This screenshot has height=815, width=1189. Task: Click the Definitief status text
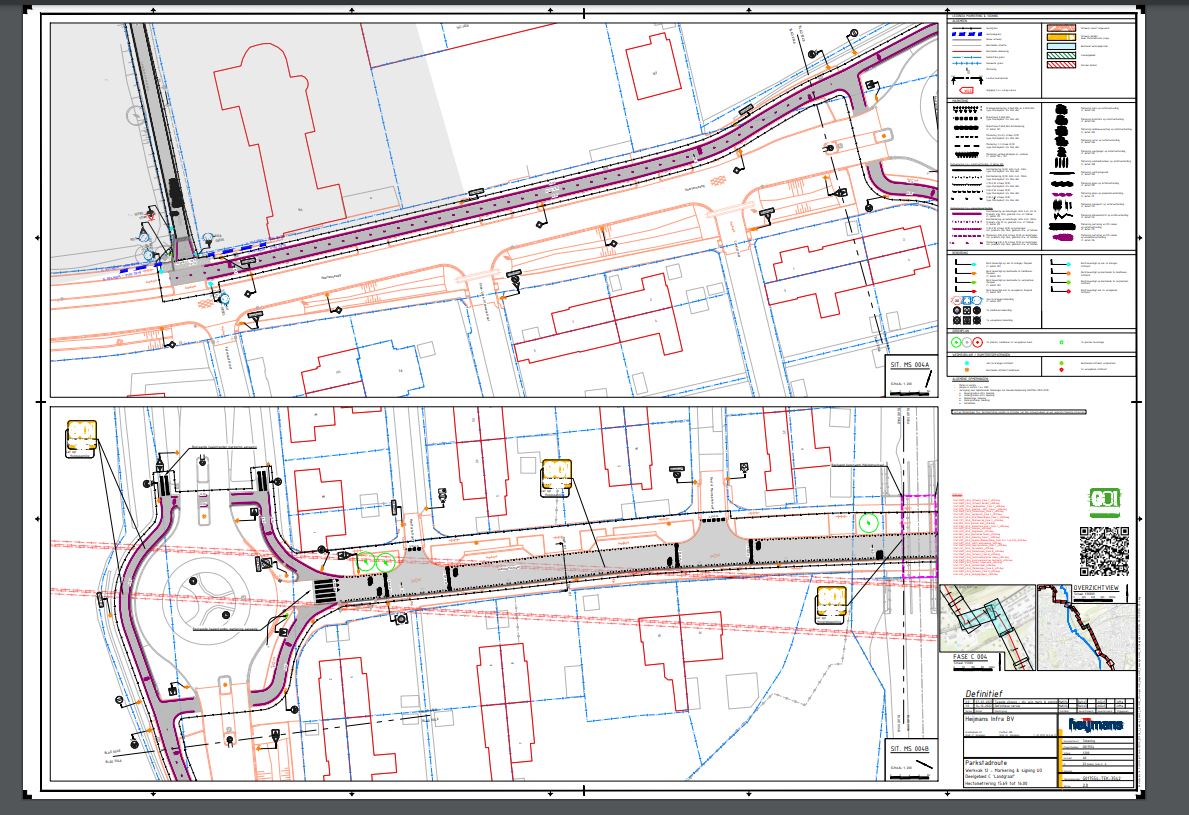click(x=991, y=693)
